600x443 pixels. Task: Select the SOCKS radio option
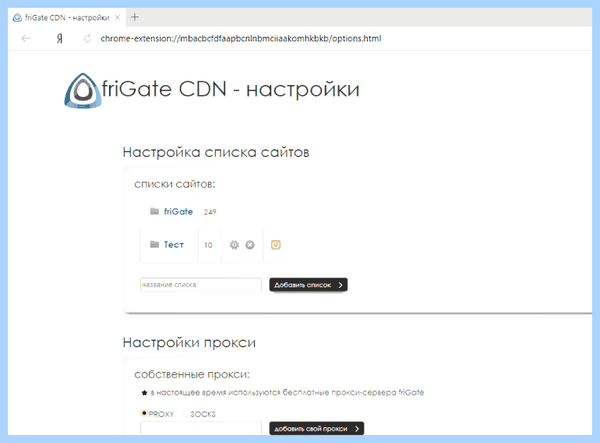186,413
